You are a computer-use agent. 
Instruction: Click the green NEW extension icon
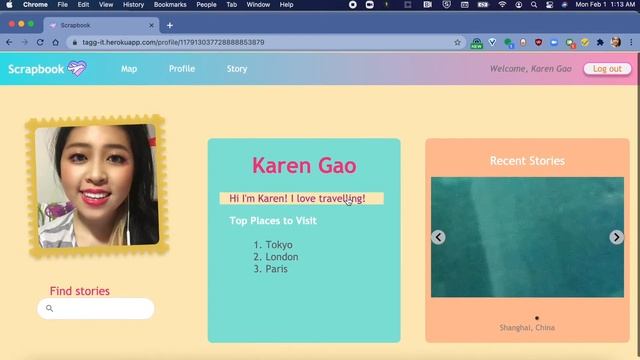(x=476, y=43)
